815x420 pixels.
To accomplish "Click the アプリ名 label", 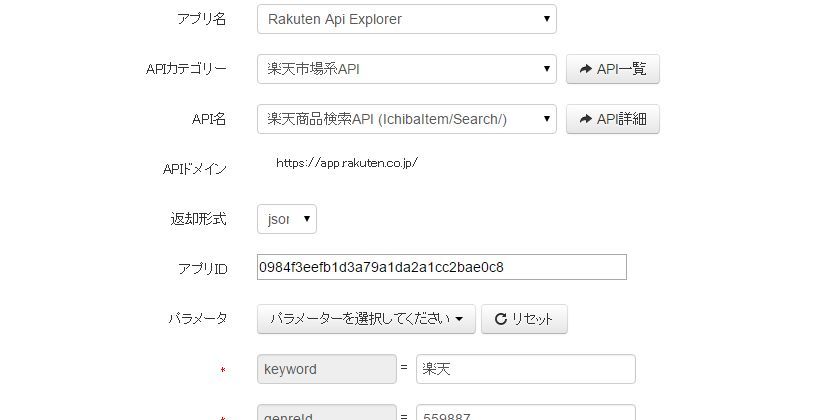I will (201, 20).
